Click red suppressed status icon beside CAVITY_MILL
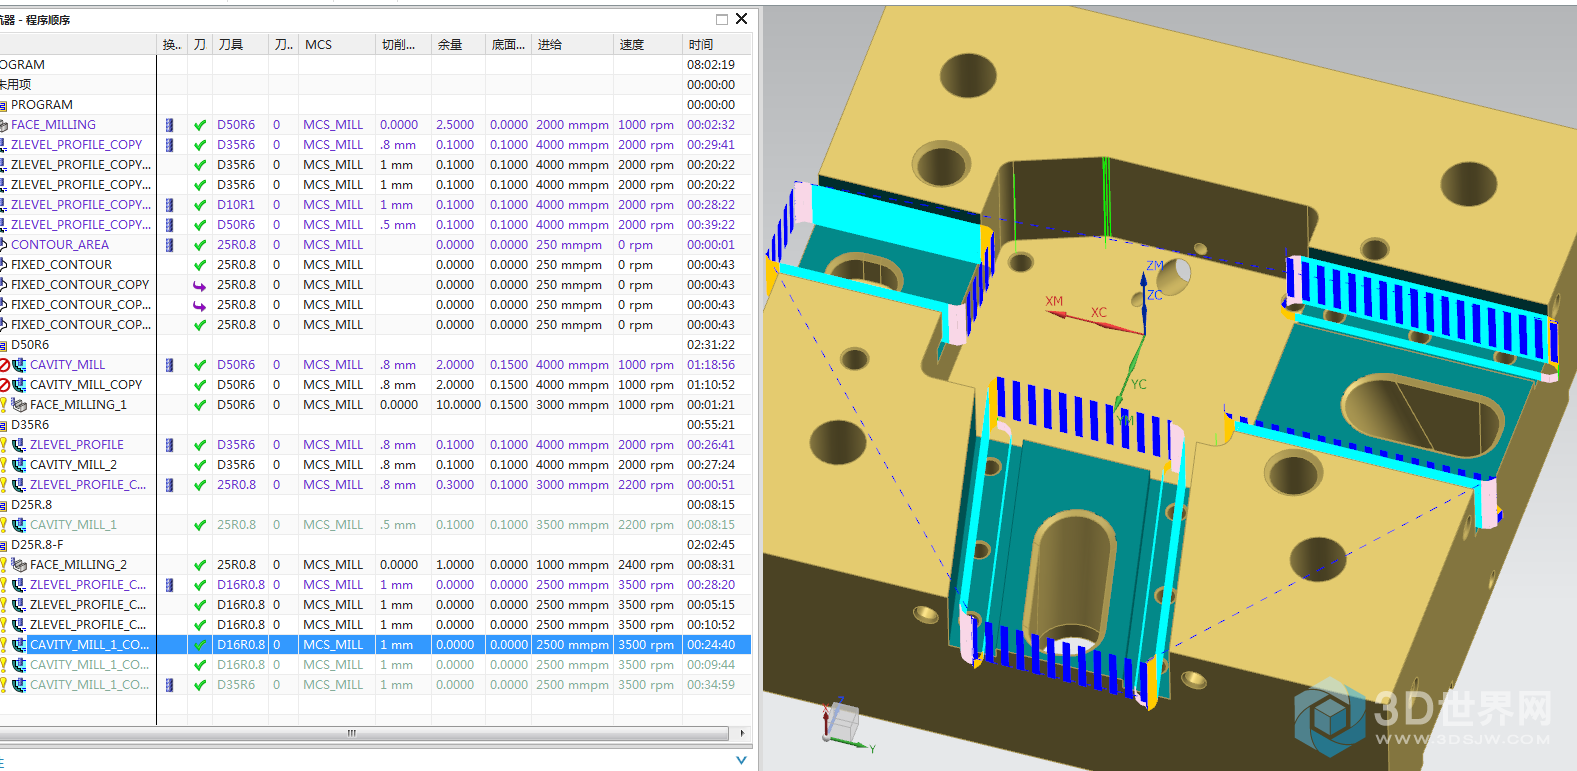1577x771 pixels. [x=5, y=365]
